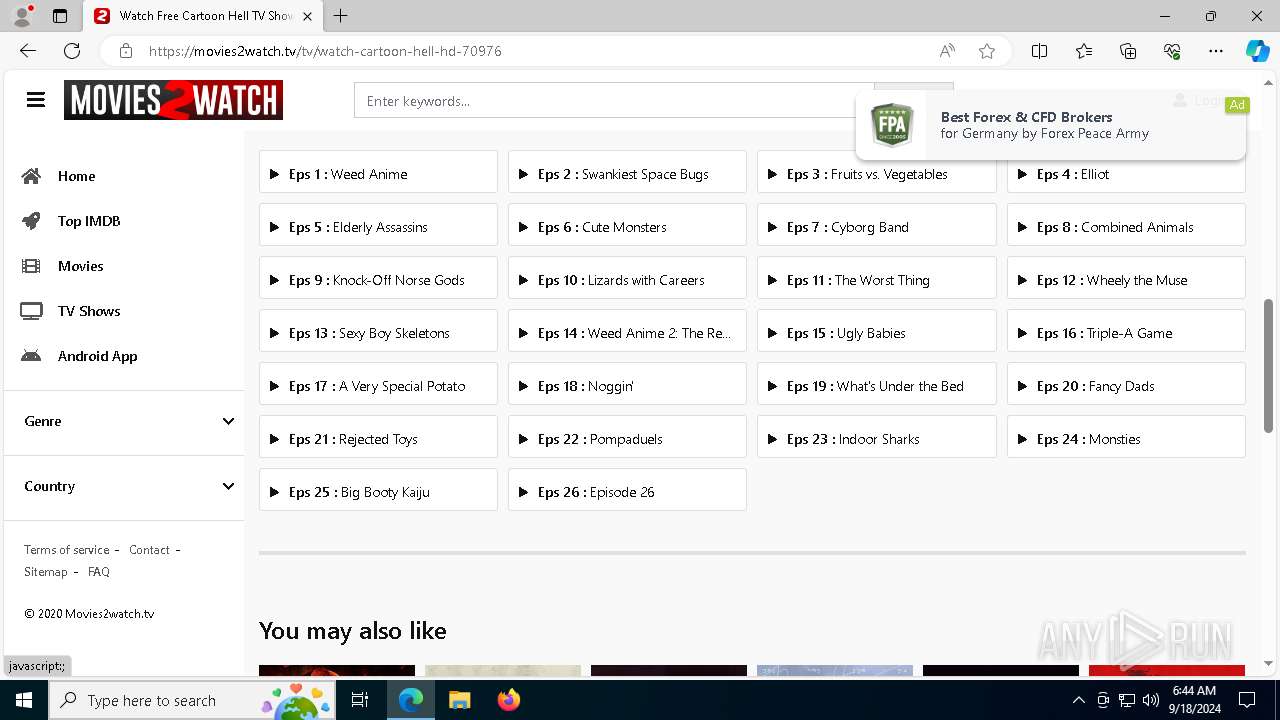Open the FAQ footer link

point(99,572)
